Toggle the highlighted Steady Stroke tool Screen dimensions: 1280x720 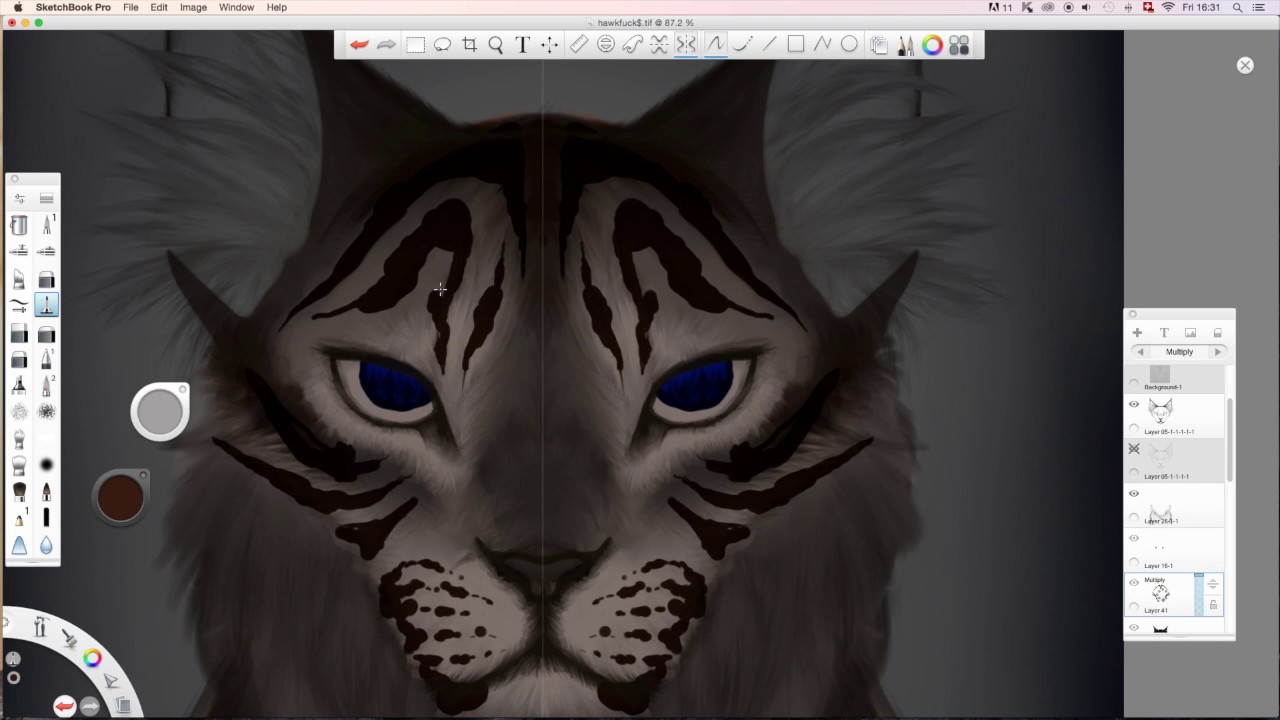[715, 44]
